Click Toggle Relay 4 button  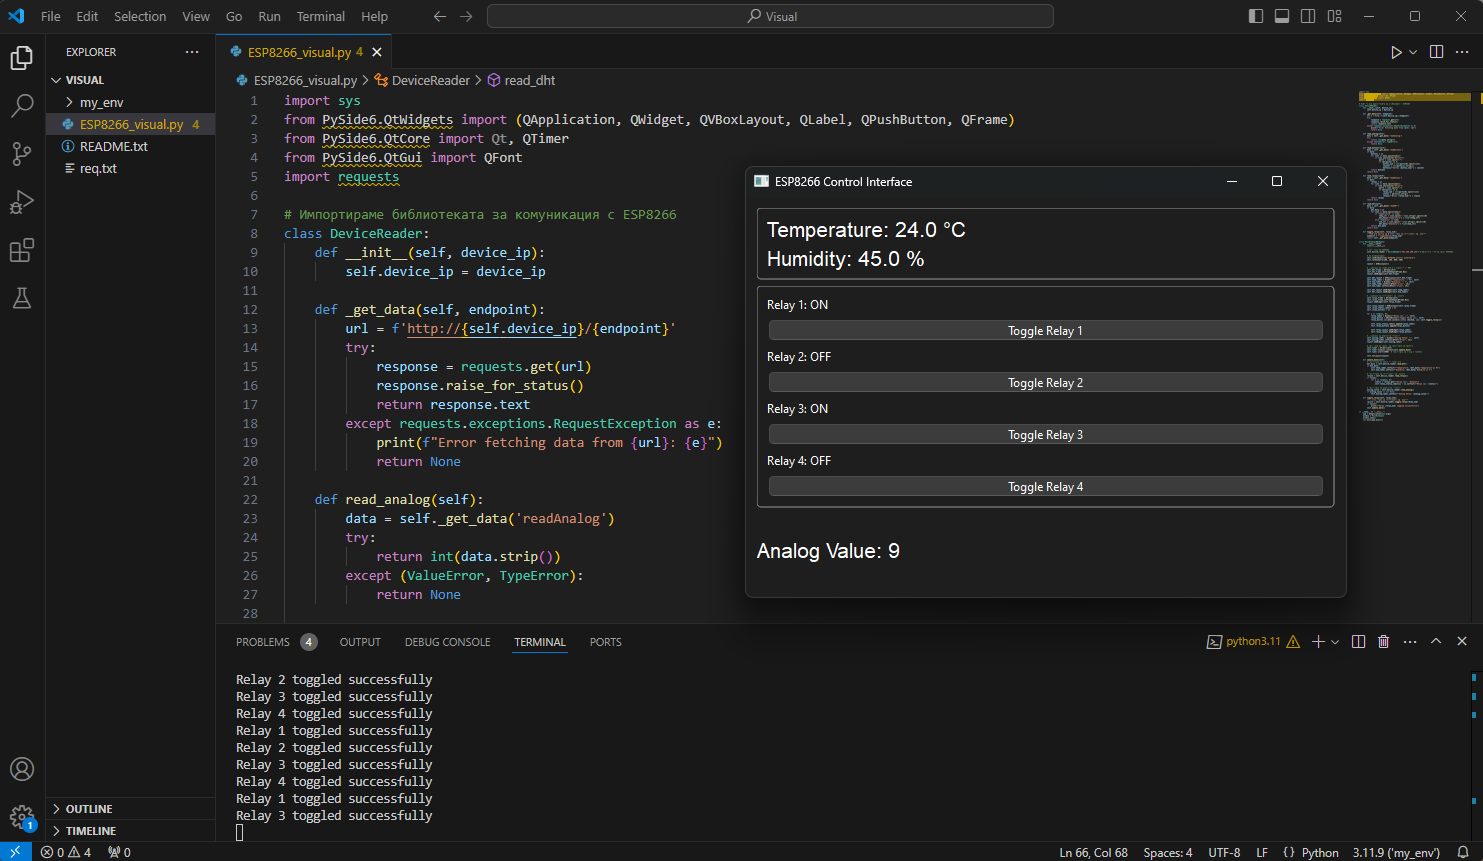(x=1045, y=486)
